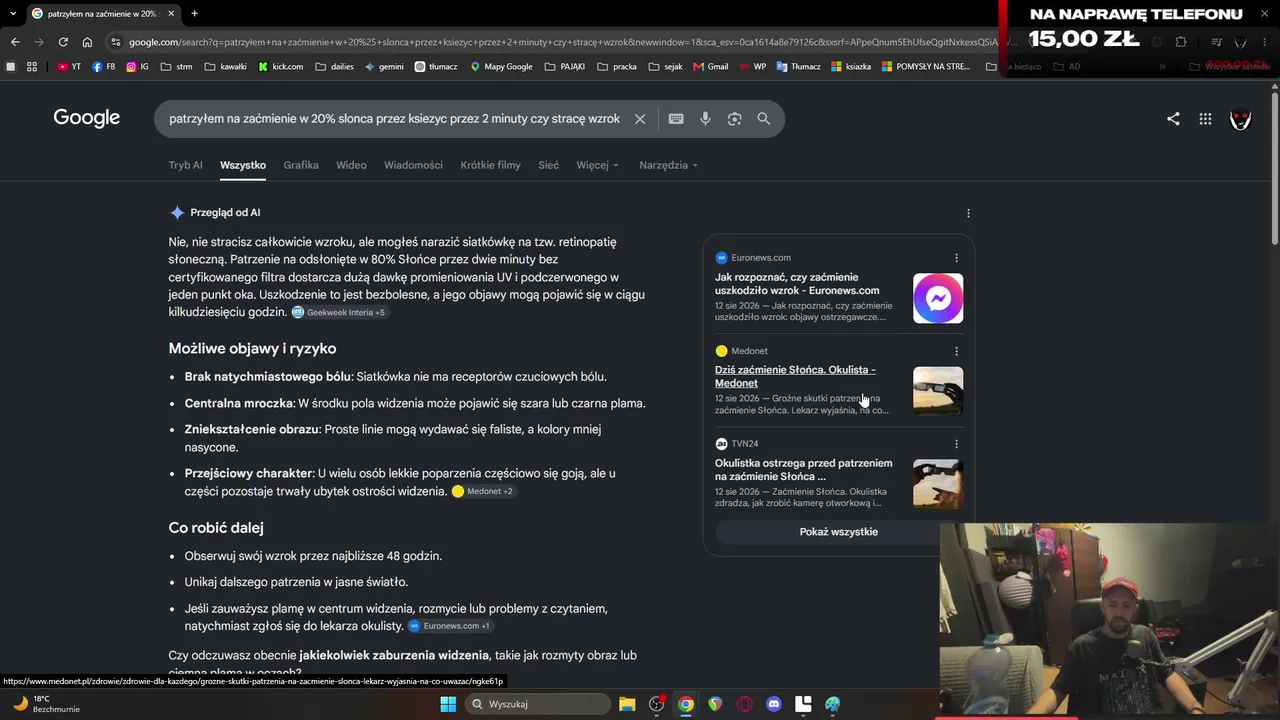Open the pracka bookmarks folder

click(x=617, y=67)
